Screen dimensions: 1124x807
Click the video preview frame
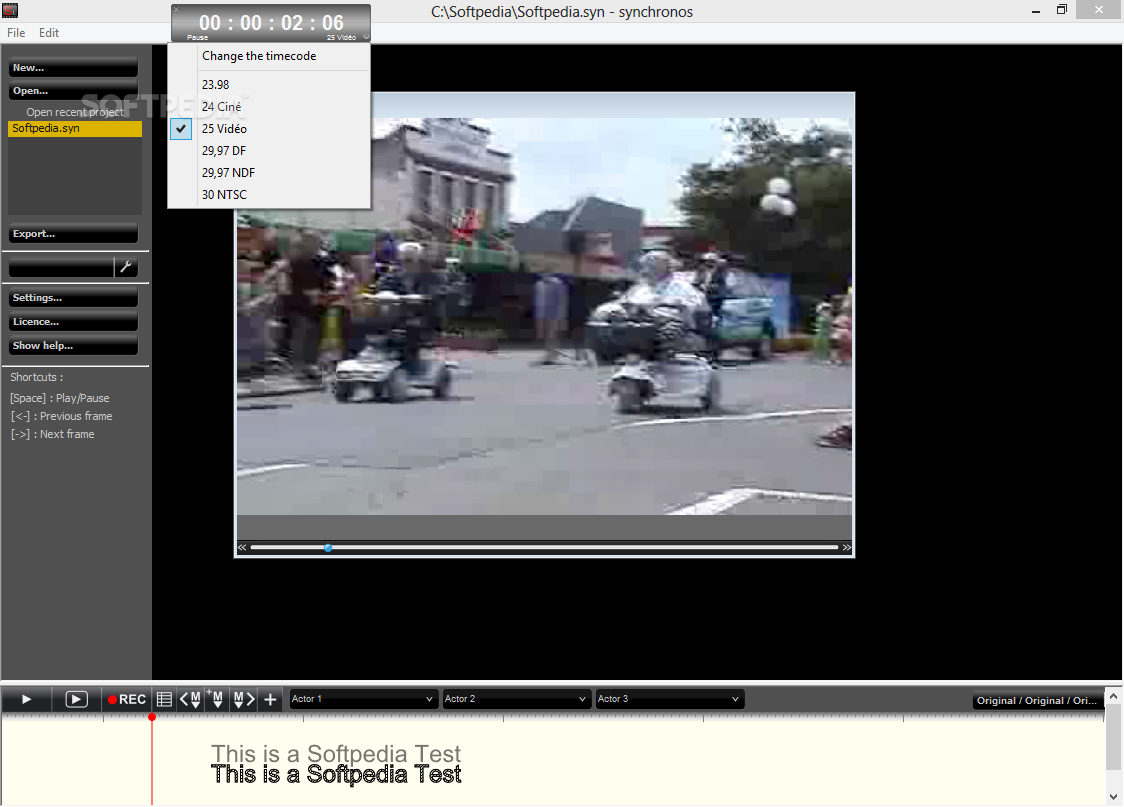coord(545,315)
